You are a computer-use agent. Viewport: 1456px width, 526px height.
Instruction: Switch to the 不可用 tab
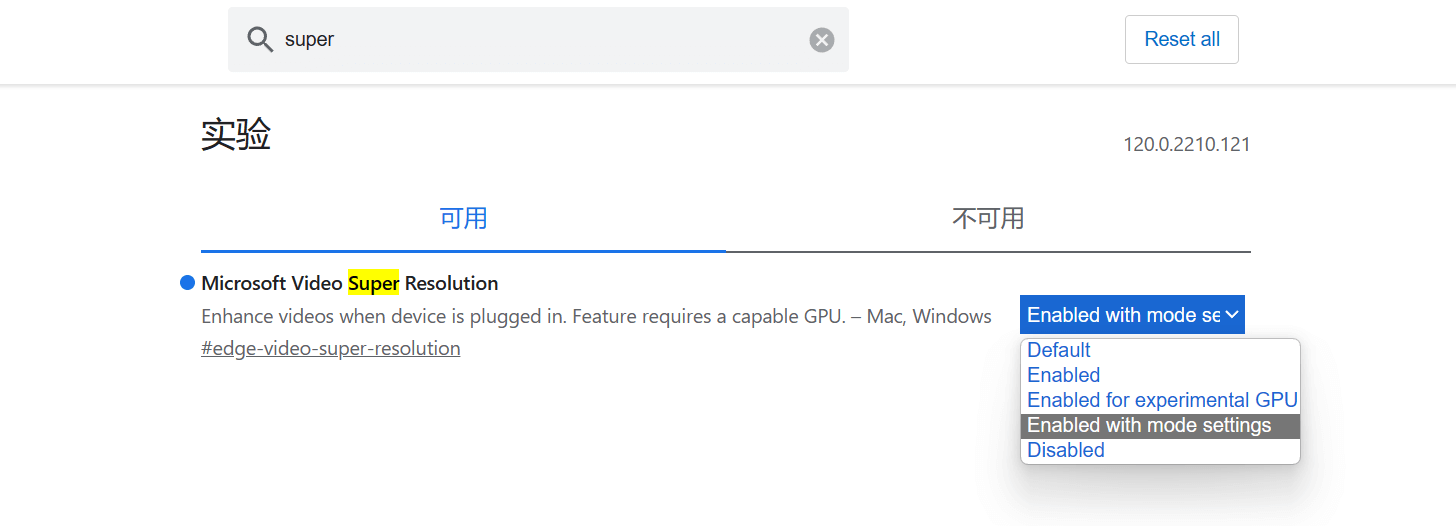click(x=988, y=218)
